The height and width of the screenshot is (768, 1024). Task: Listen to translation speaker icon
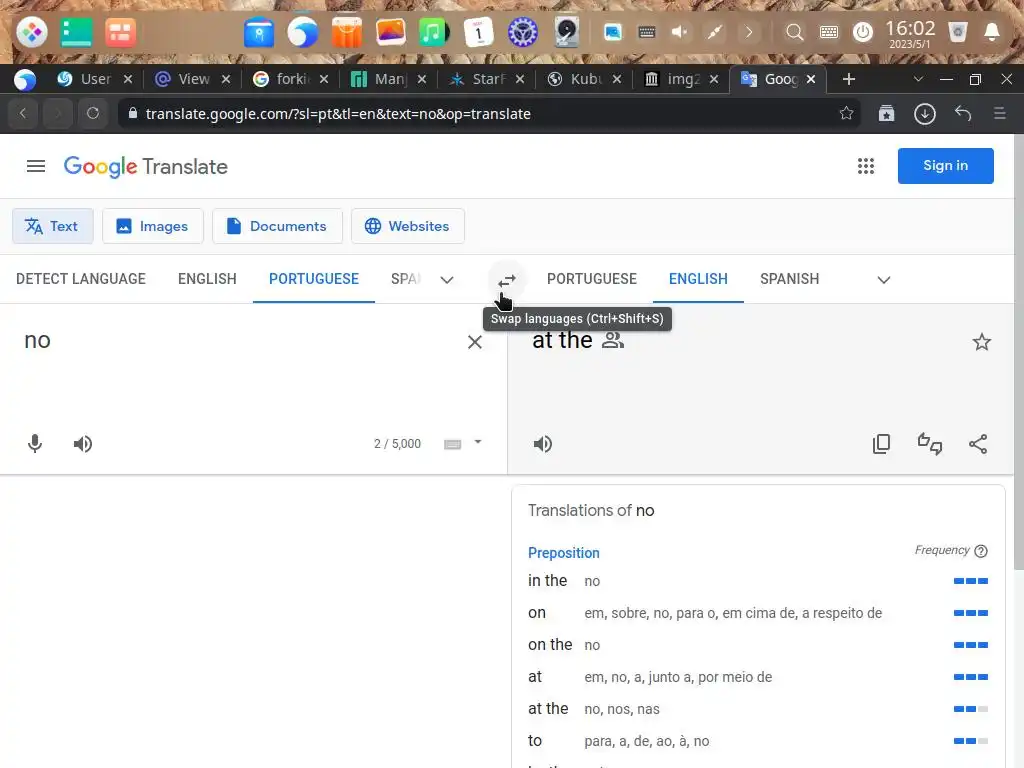[543, 444]
